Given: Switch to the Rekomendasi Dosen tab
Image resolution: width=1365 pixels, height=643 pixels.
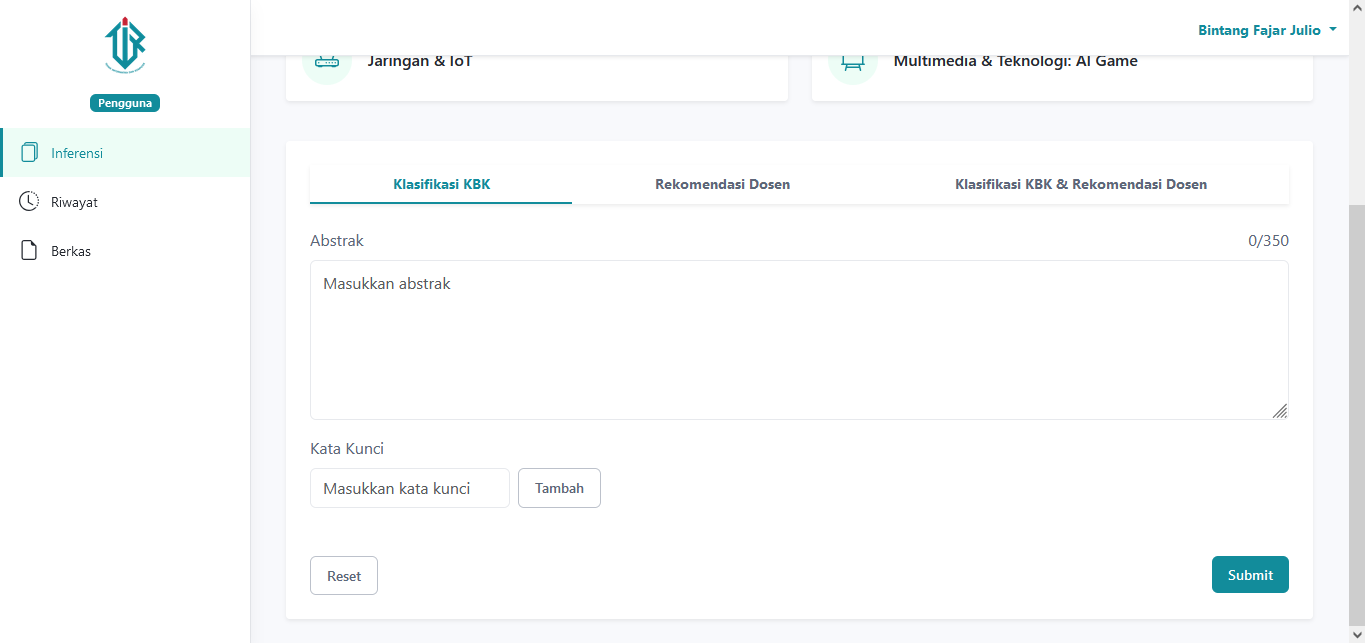Looking at the screenshot, I should (x=722, y=185).
